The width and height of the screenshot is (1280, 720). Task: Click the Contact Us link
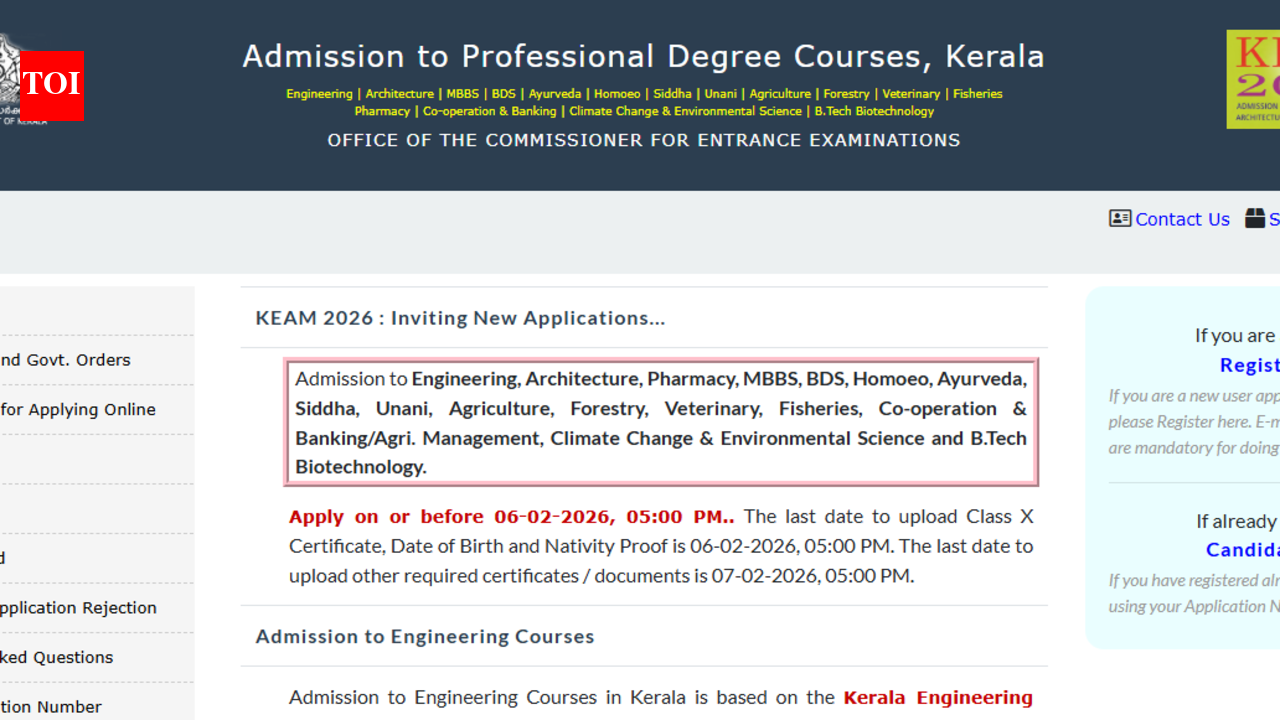1182,218
